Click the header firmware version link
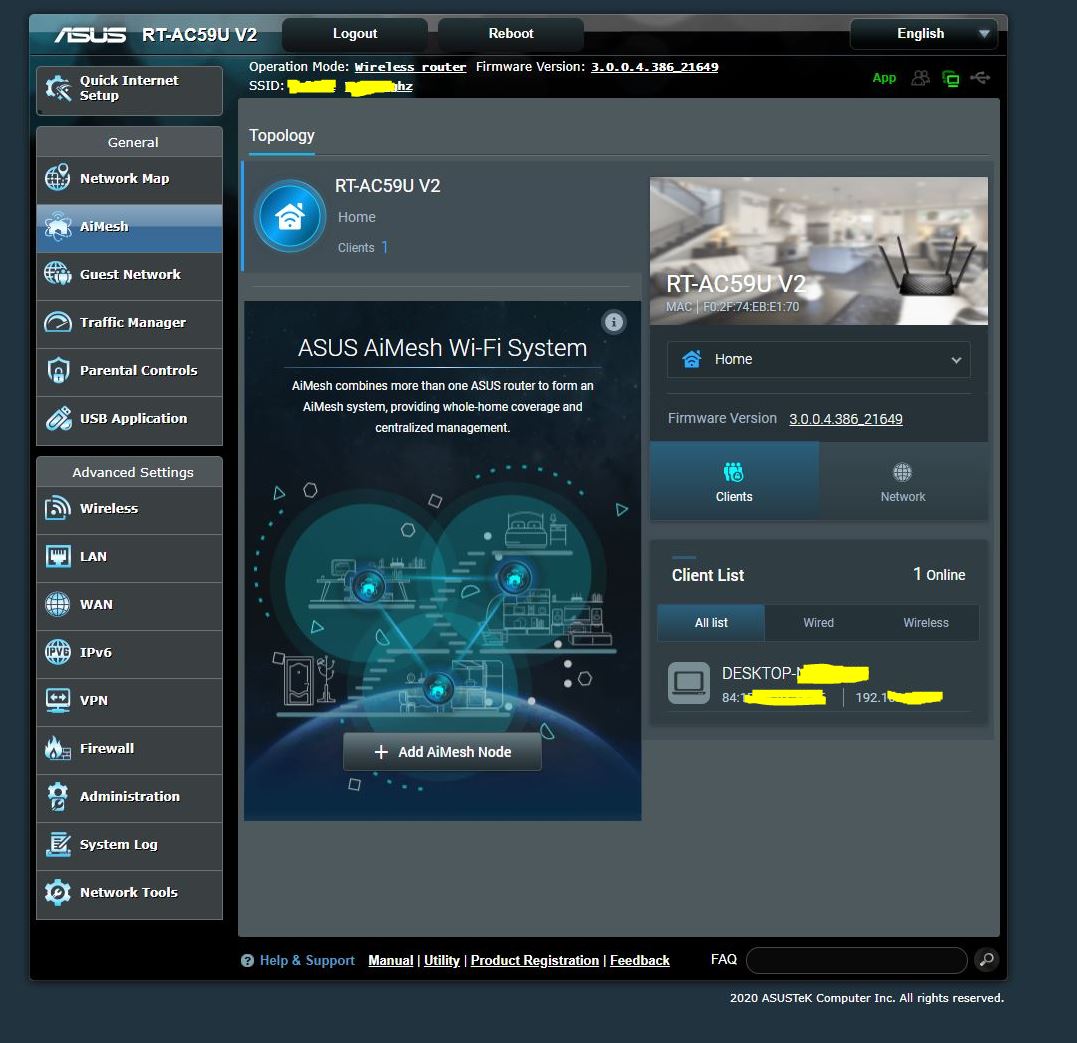1077x1043 pixels. click(655, 67)
